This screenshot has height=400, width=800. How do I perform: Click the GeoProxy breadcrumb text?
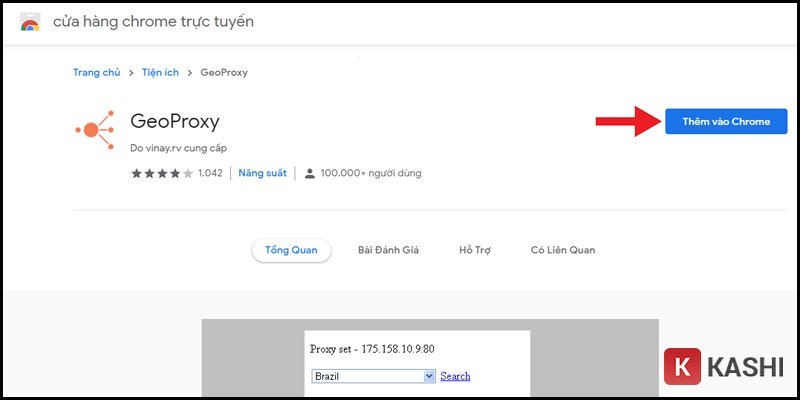224,72
